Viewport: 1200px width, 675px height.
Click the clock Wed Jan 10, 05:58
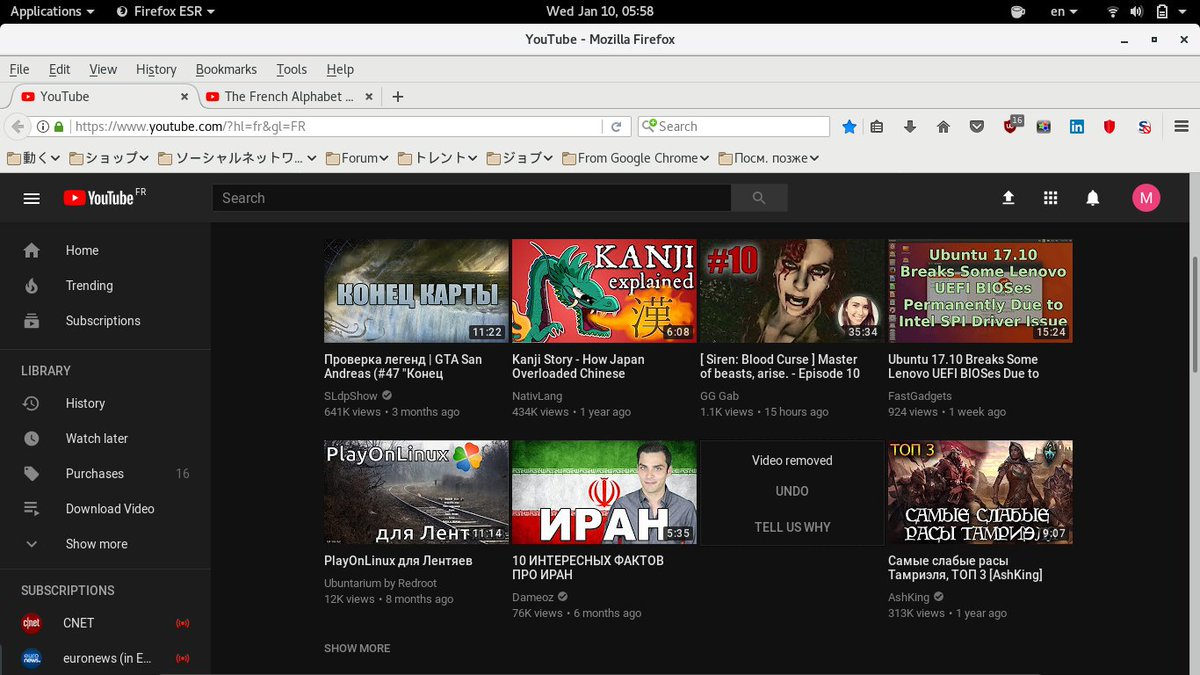click(x=600, y=11)
